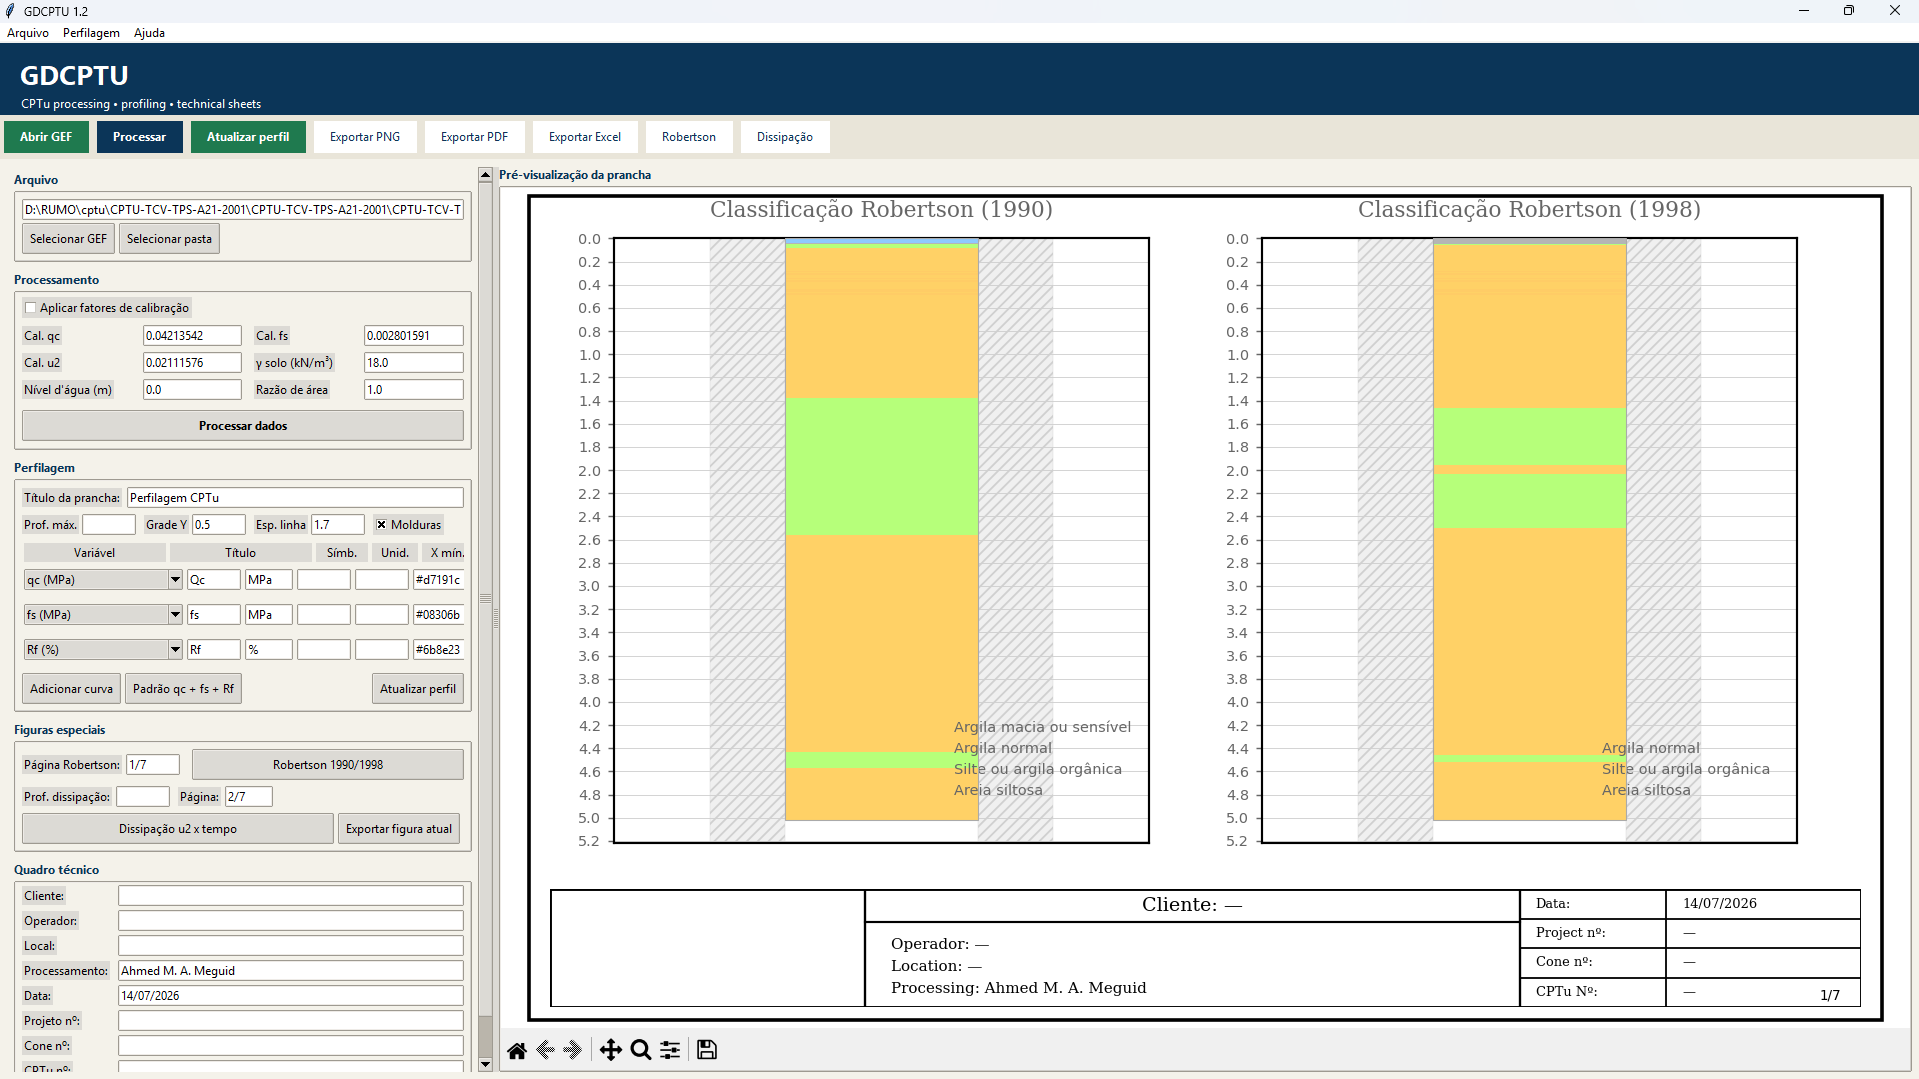Image resolution: width=1919 pixels, height=1079 pixels.
Task: Open the Ajuda menu
Action: coord(149,33)
